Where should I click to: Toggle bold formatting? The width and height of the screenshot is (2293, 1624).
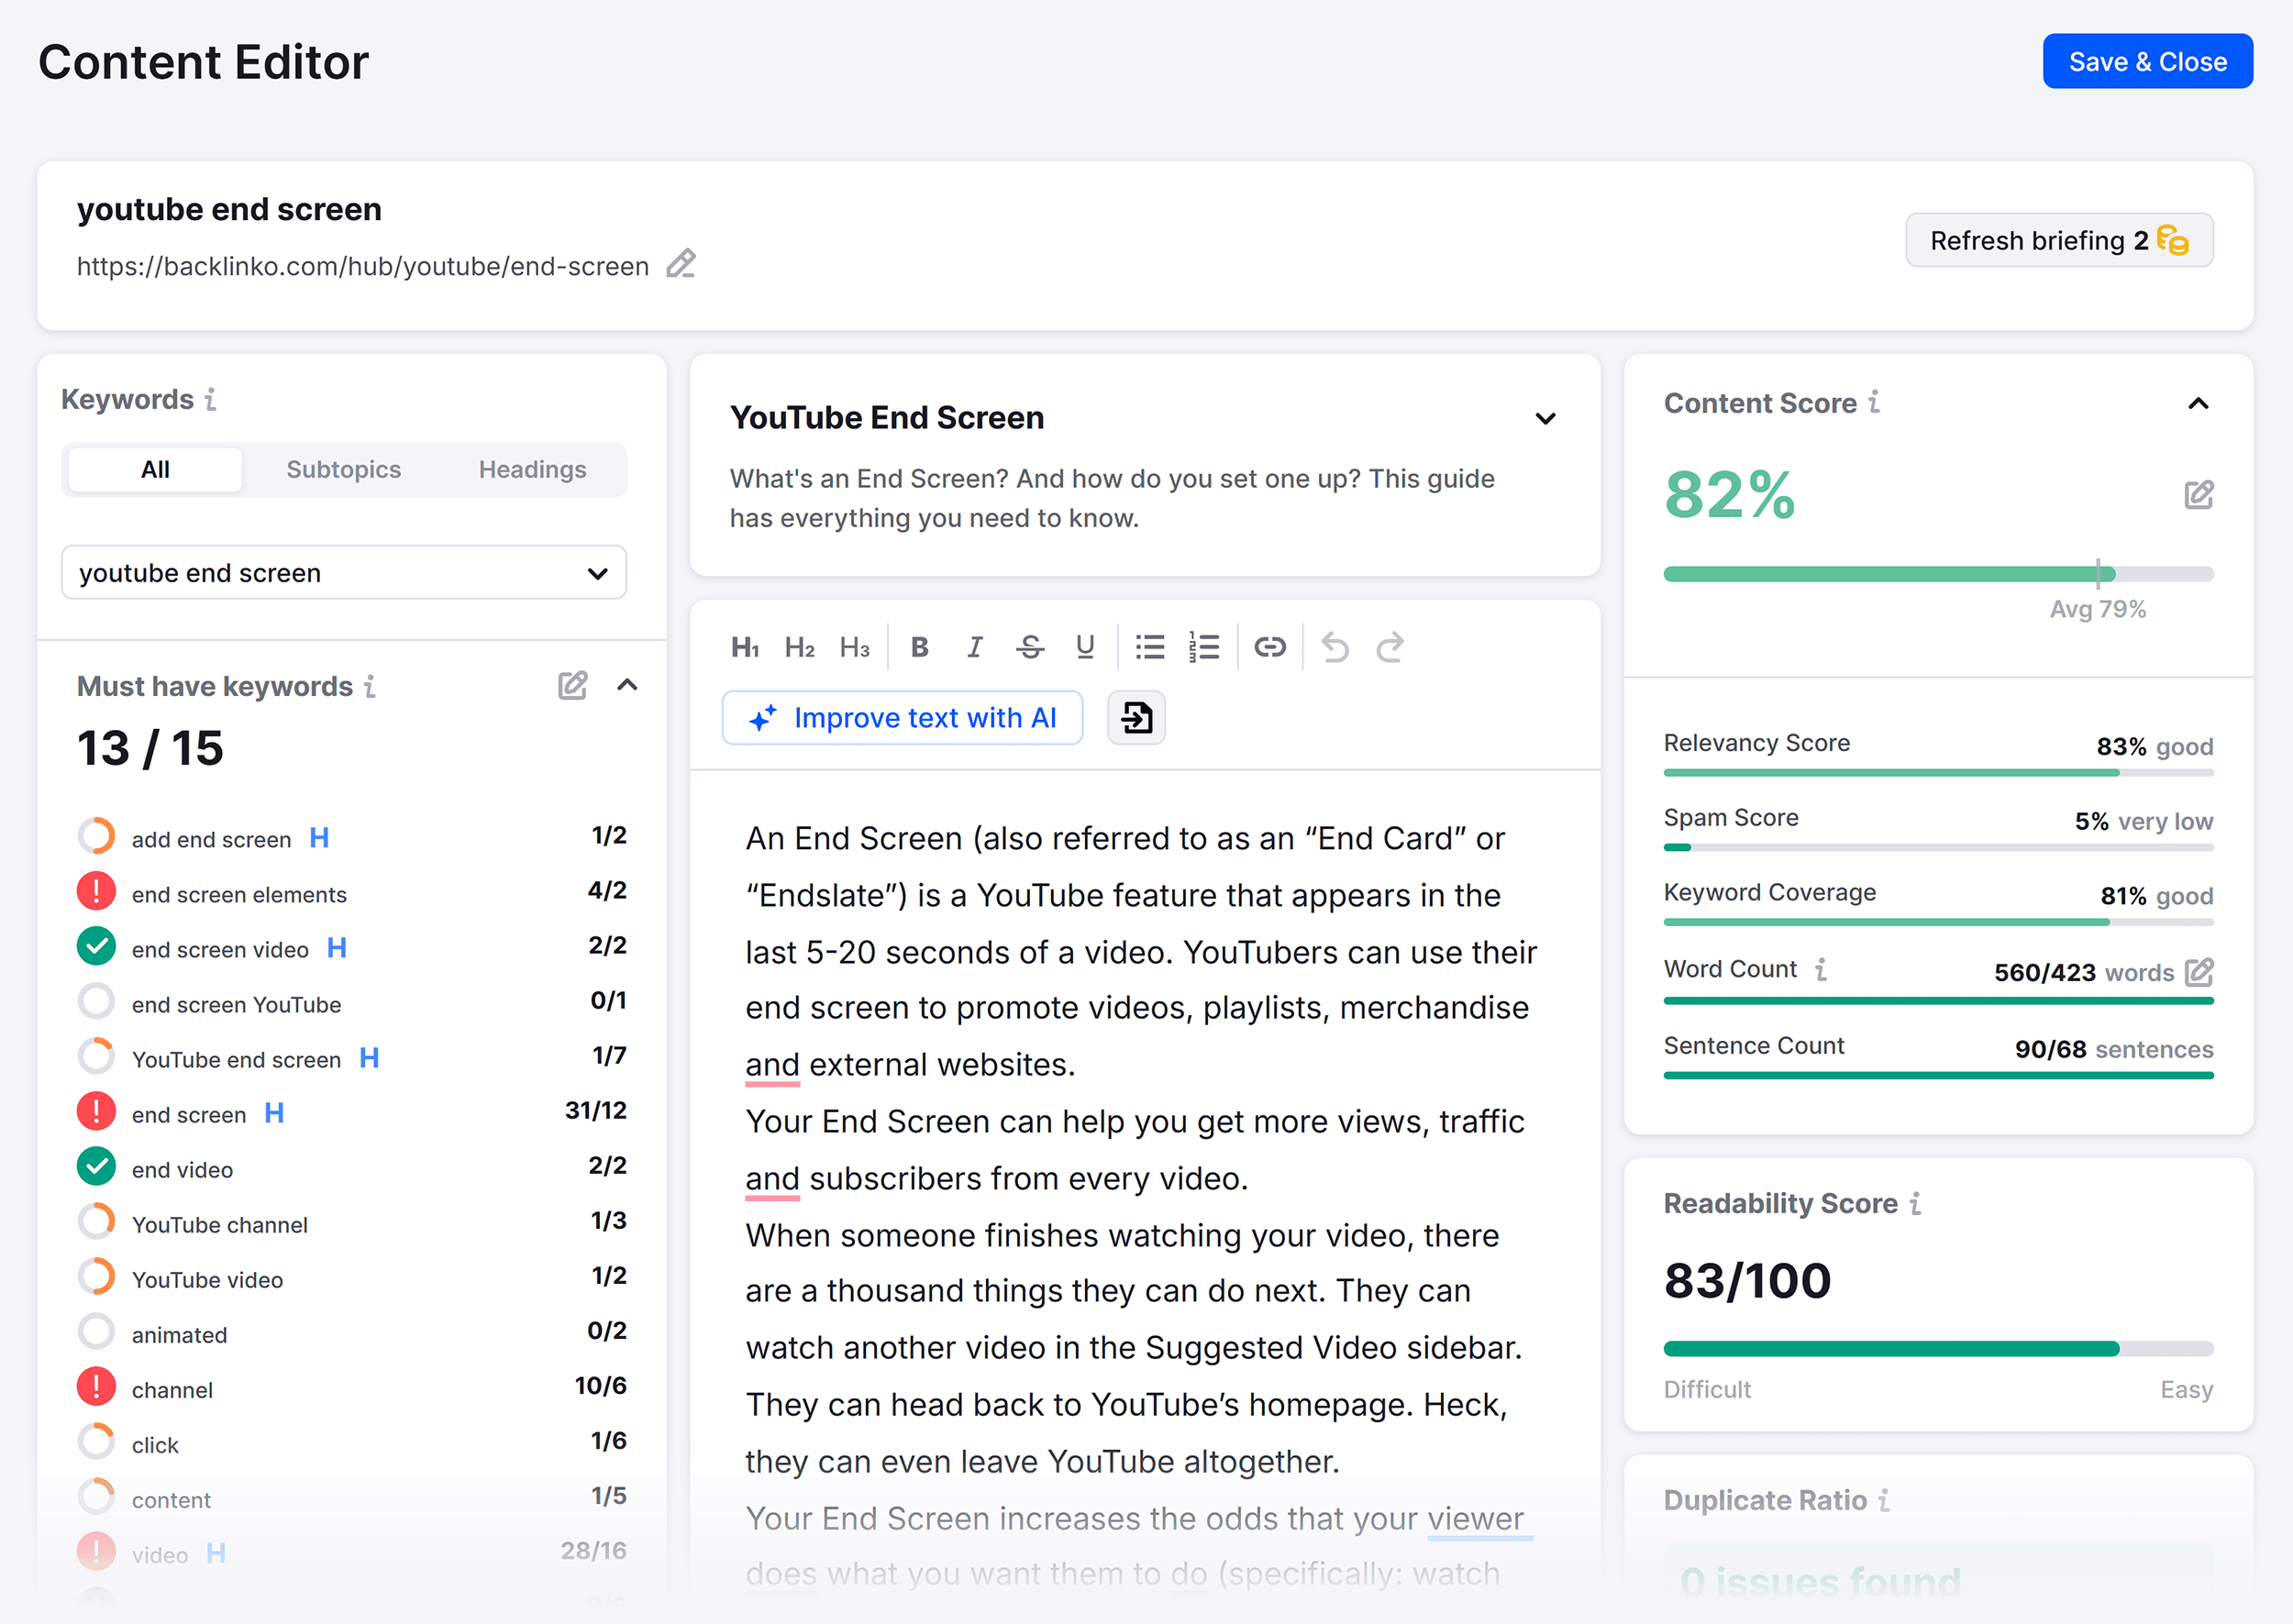click(x=920, y=647)
